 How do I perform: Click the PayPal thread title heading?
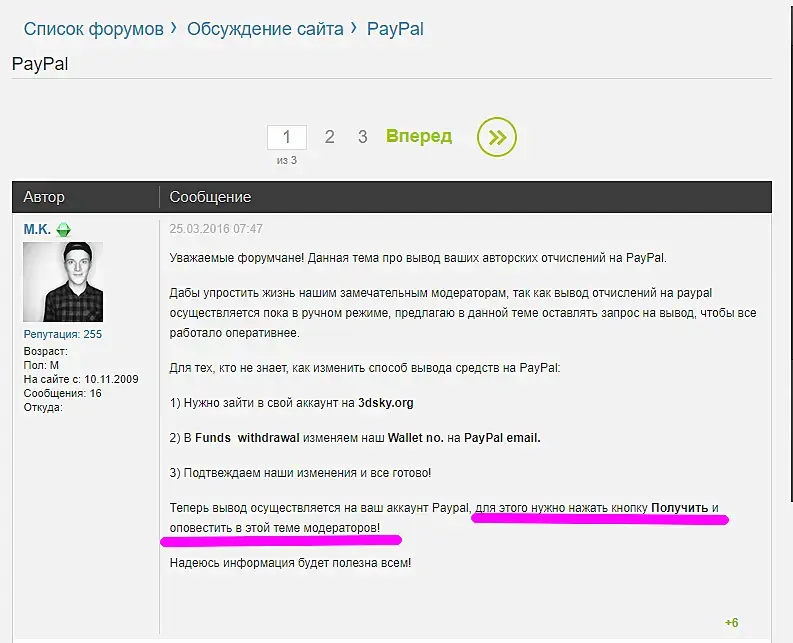40,64
